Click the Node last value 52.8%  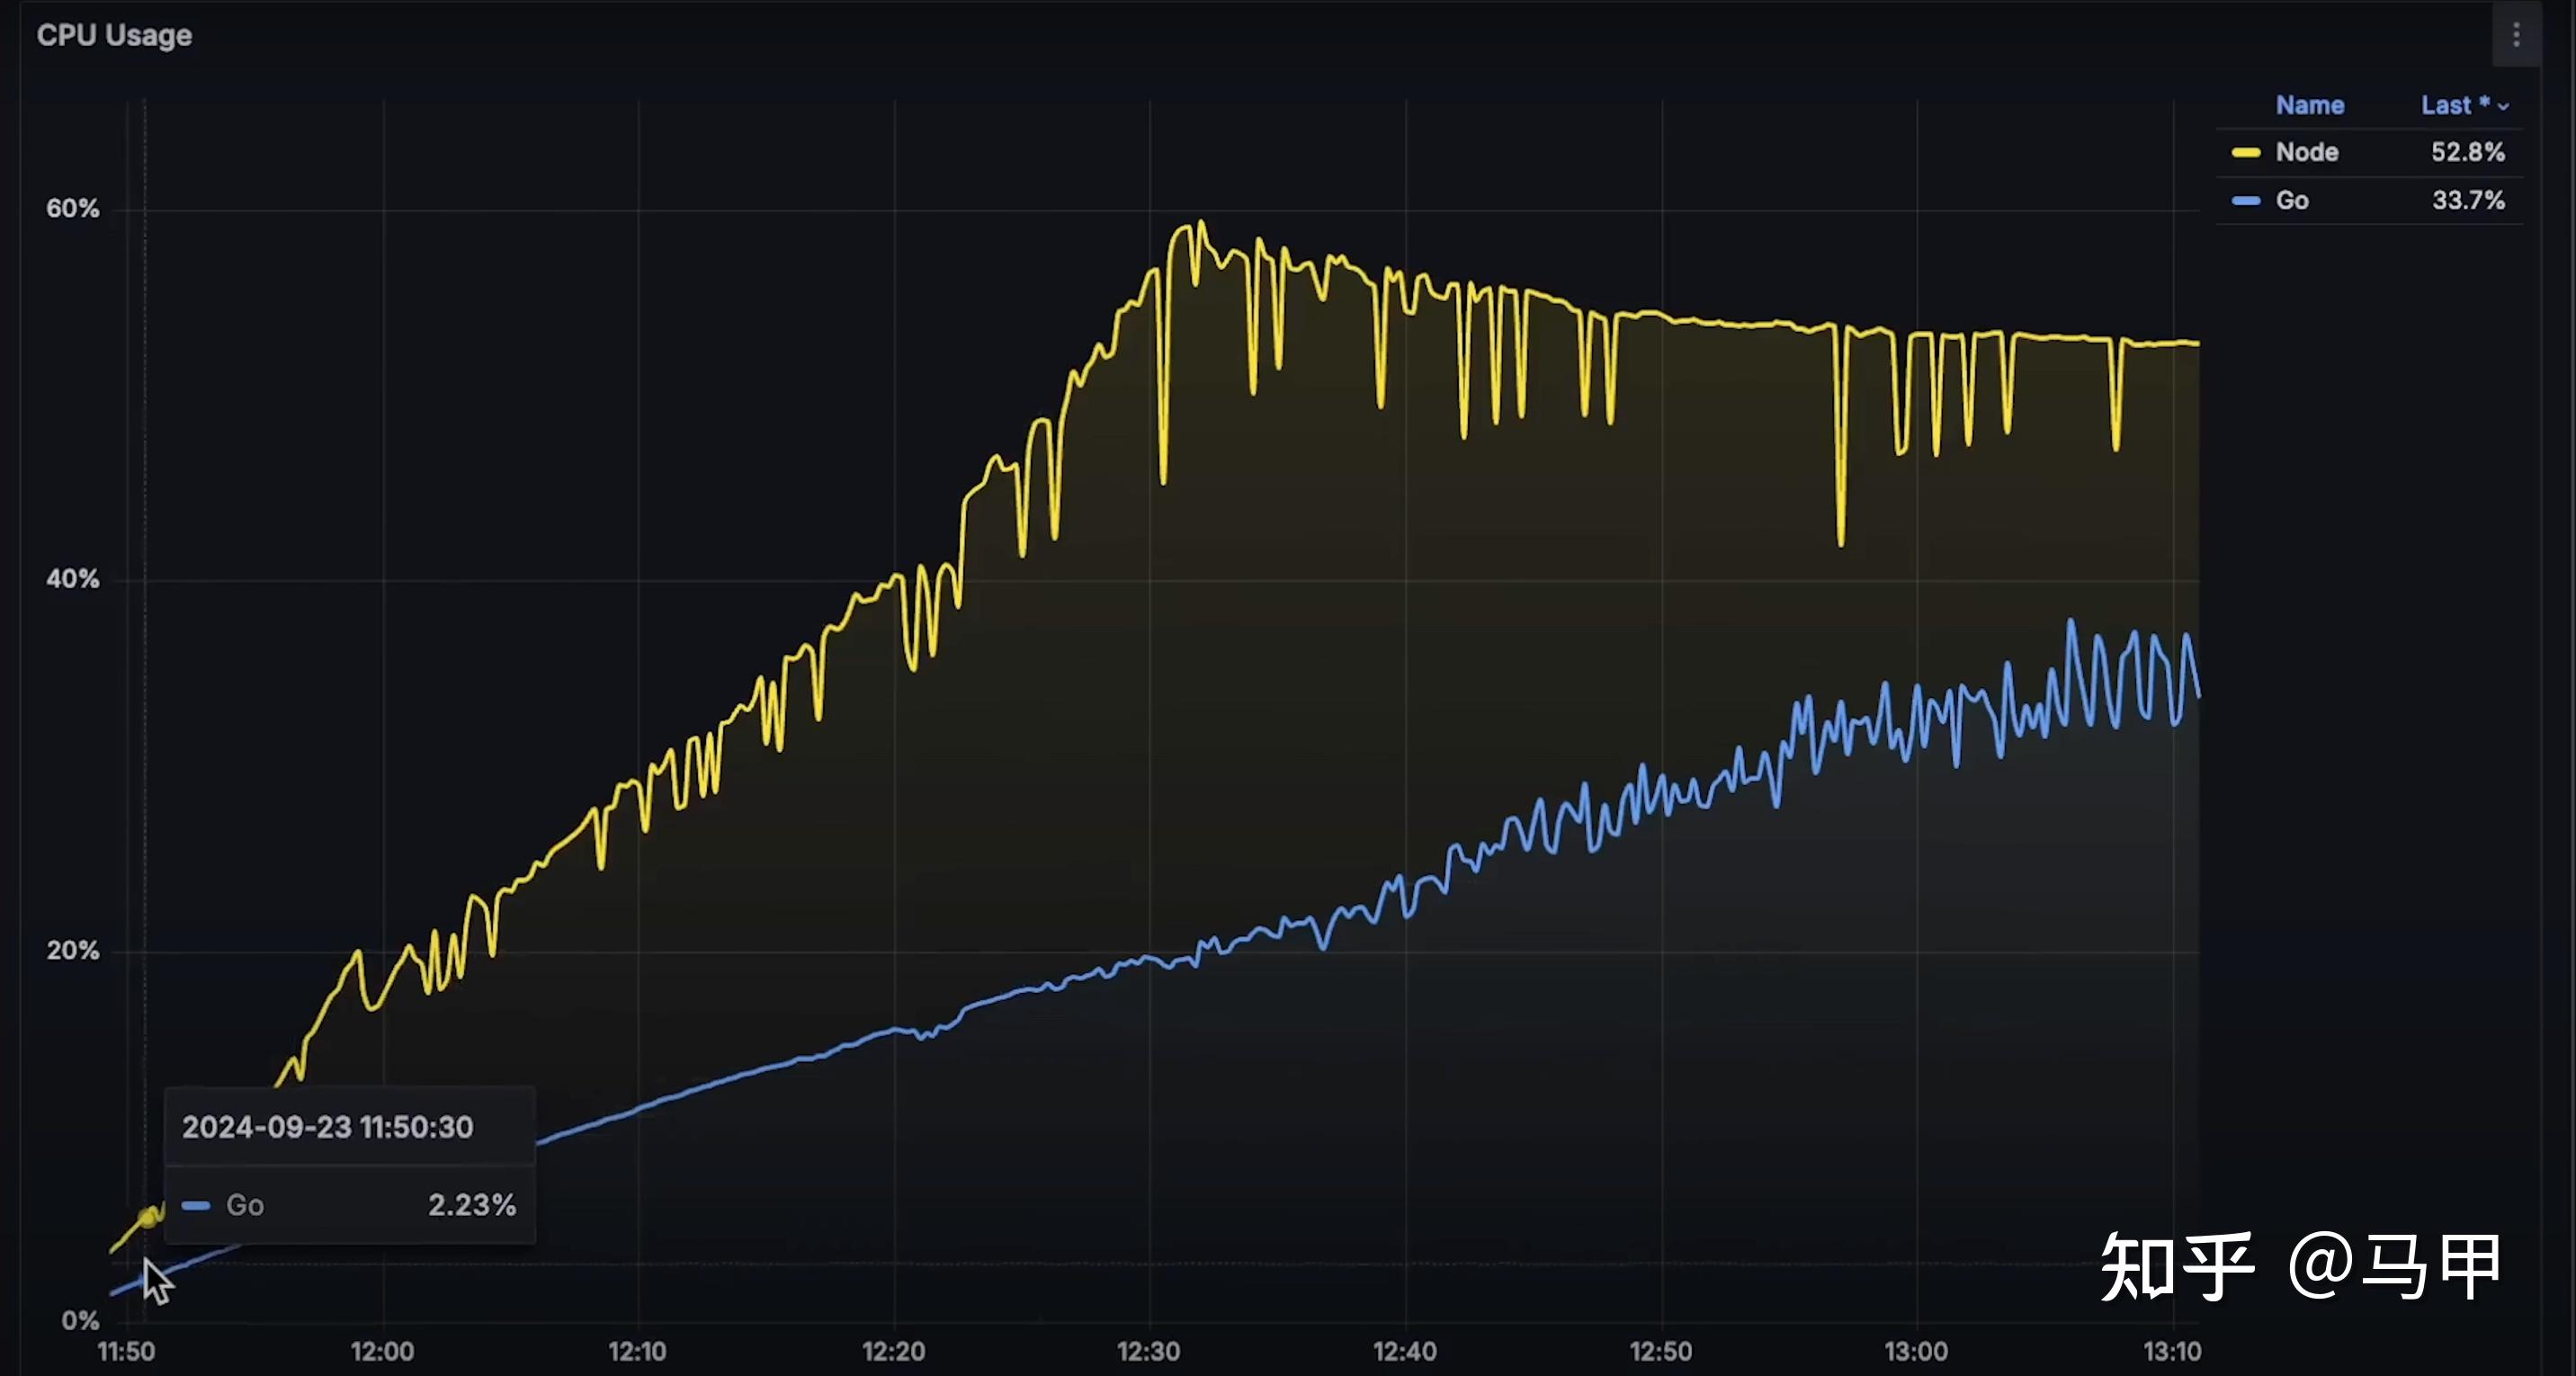click(x=2467, y=152)
